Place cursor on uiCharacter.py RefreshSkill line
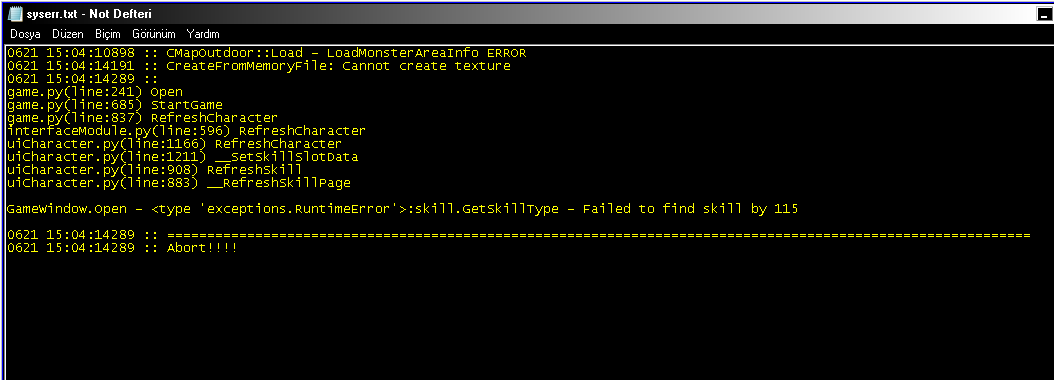This screenshot has height=380, width=1054. [x=154, y=169]
